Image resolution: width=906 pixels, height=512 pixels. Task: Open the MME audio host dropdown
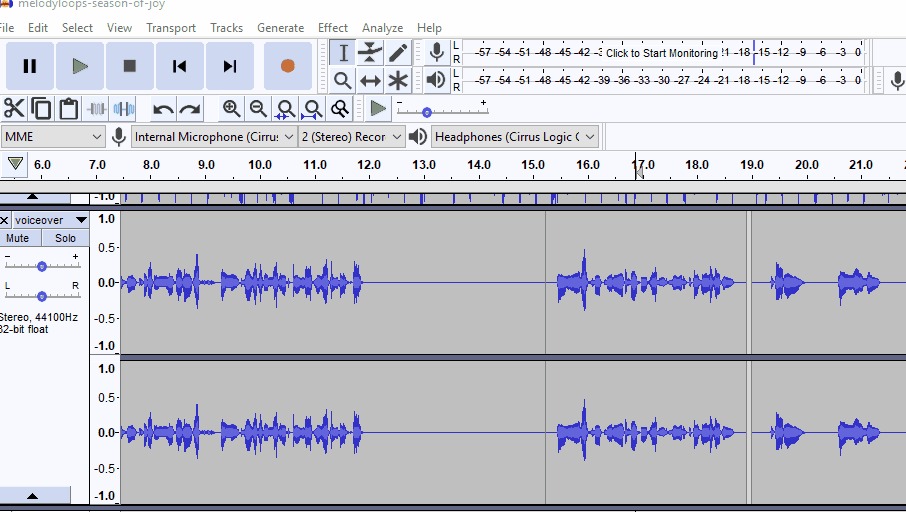[53, 137]
